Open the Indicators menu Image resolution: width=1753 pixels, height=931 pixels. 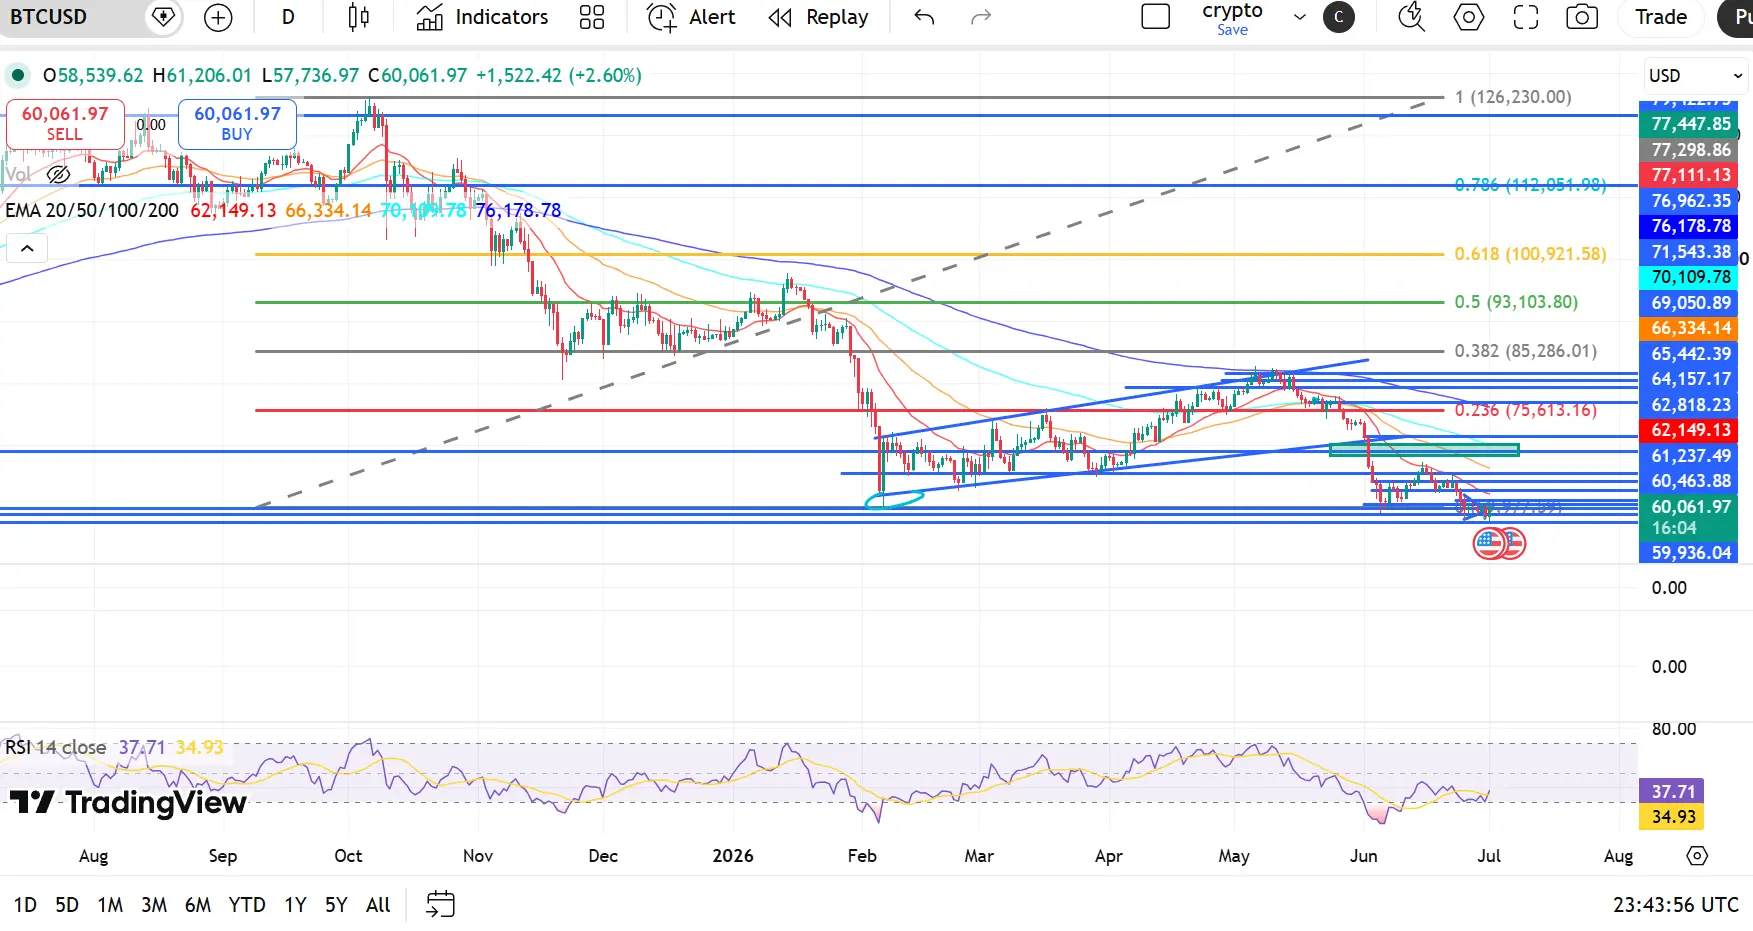[x=482, y=17]
